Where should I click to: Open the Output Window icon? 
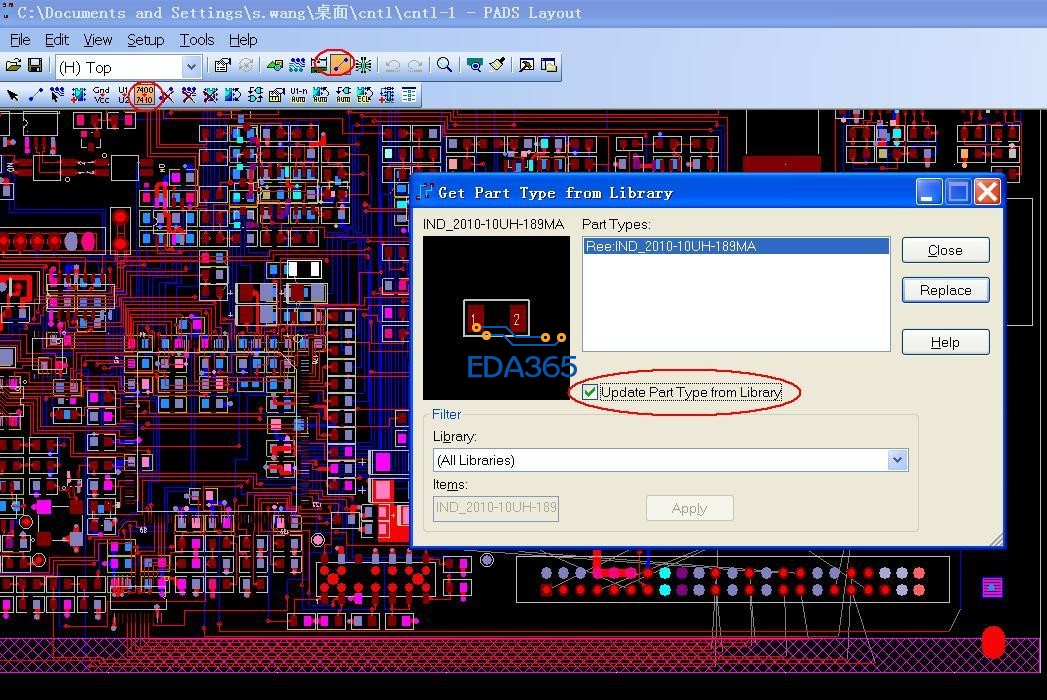click(x=527, y=65)
